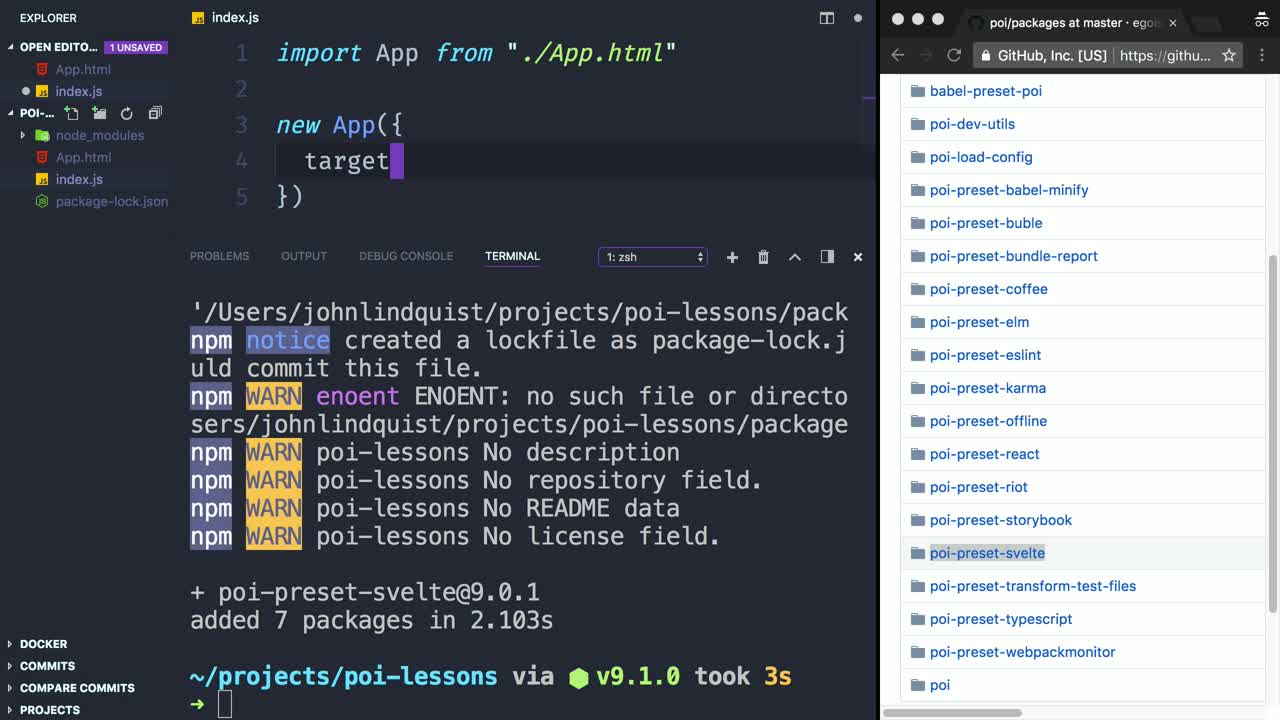The height and width of the screenshot is (720, 1280).
Task: Expand the node_modules folder
Action: 23,135
